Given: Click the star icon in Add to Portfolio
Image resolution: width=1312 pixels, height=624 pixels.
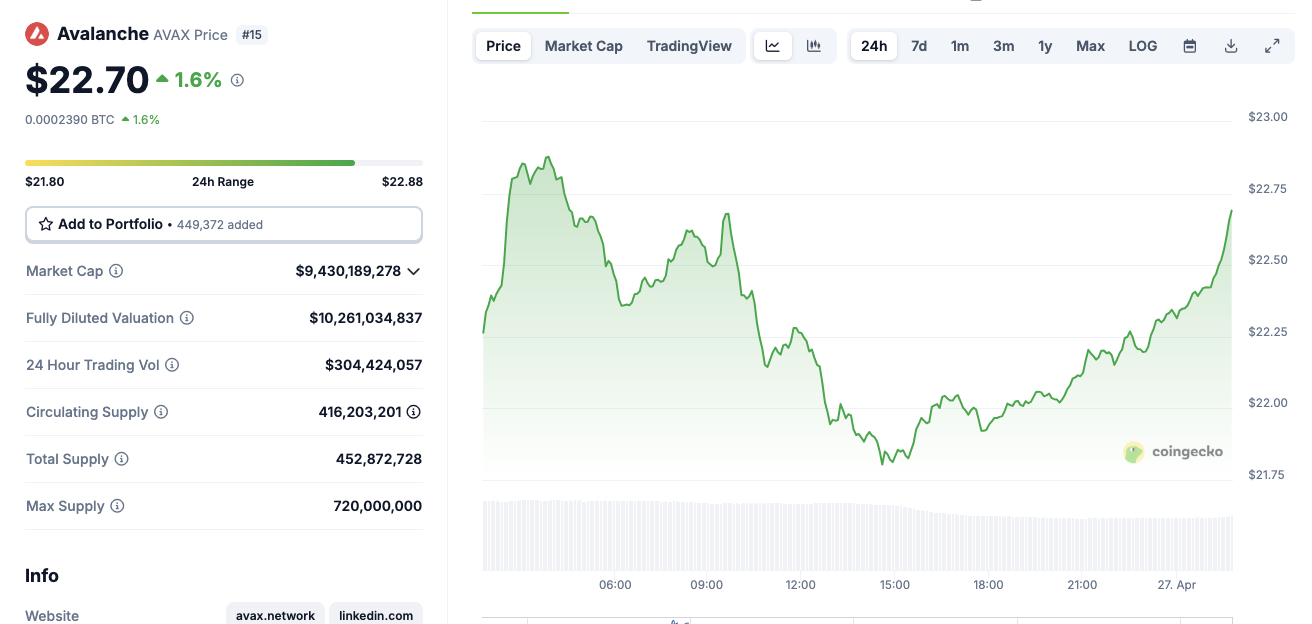Looking at the screenshot, I should (x=46, y=224).
